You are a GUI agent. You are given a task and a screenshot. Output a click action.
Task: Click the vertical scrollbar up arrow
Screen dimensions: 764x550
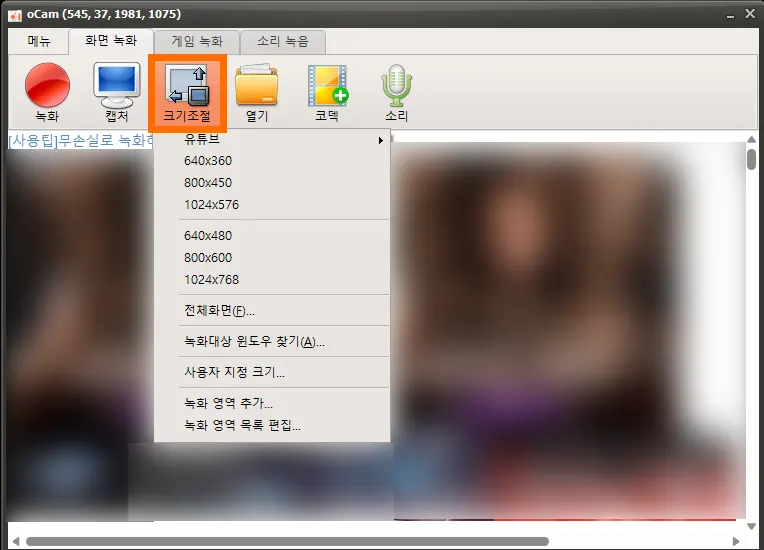click(x=751, y=140)
